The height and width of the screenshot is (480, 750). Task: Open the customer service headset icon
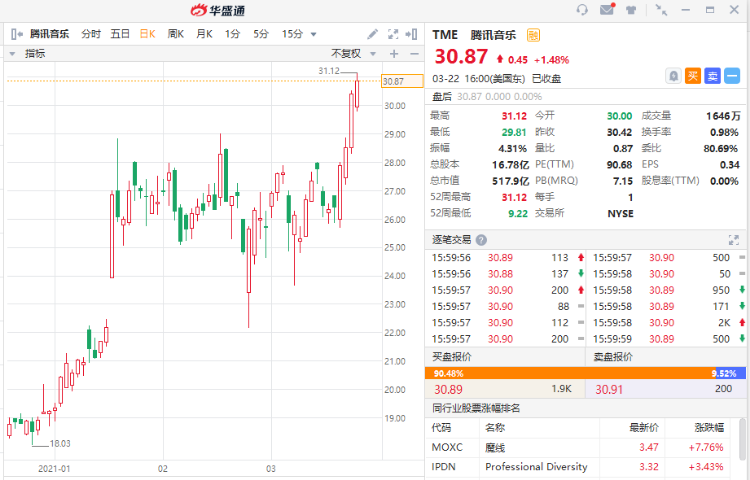pyautogui.click(x=582, y=10)
